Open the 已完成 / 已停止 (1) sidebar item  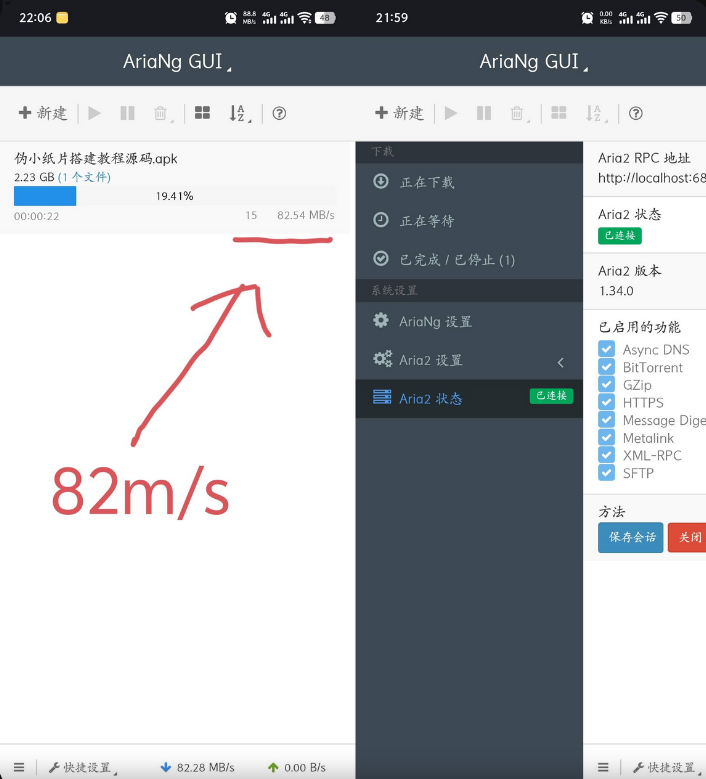[469, 259]
